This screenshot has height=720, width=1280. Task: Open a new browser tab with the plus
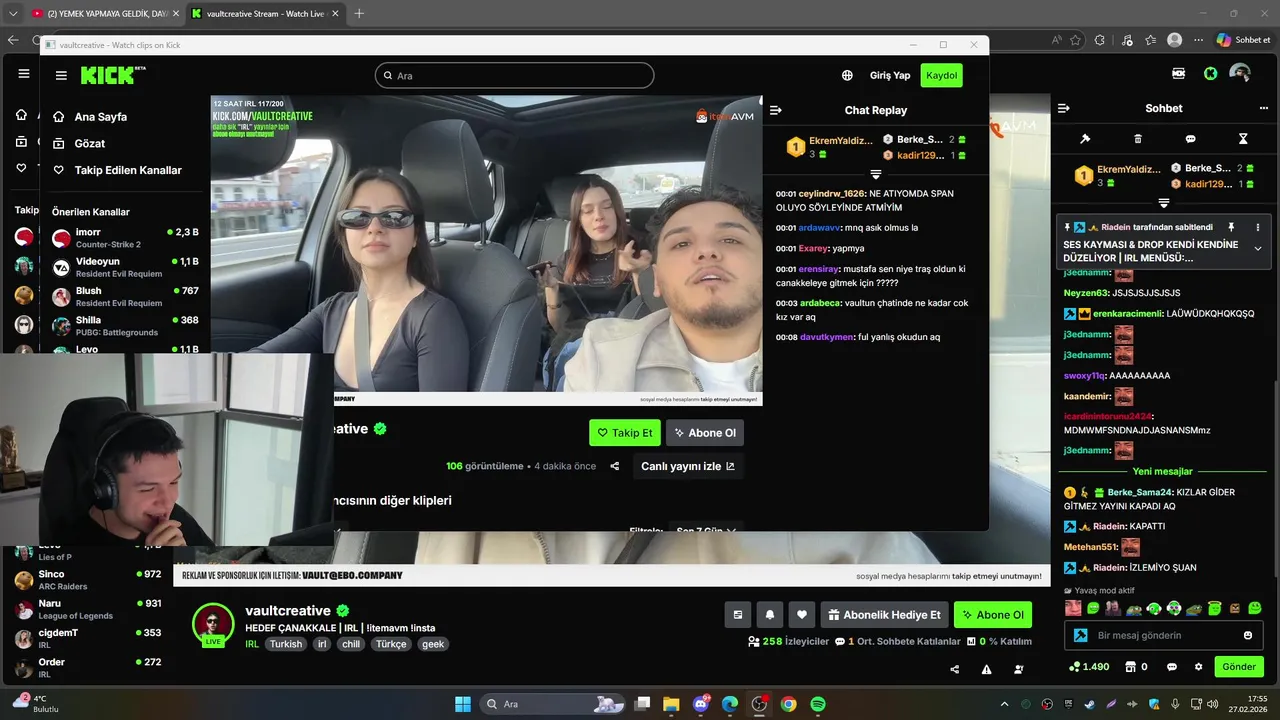(358, 13)
